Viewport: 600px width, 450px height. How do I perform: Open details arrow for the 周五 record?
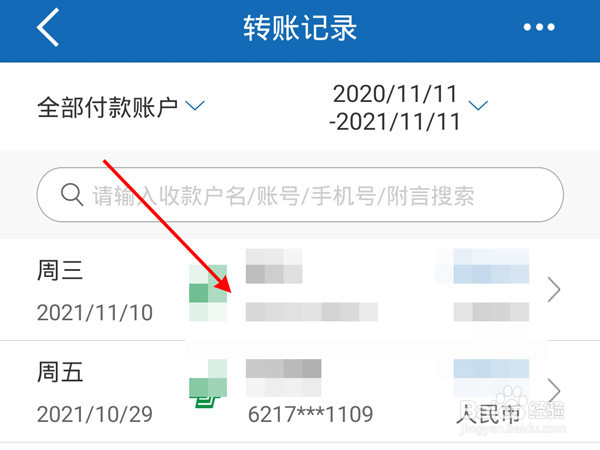point(554,391)
